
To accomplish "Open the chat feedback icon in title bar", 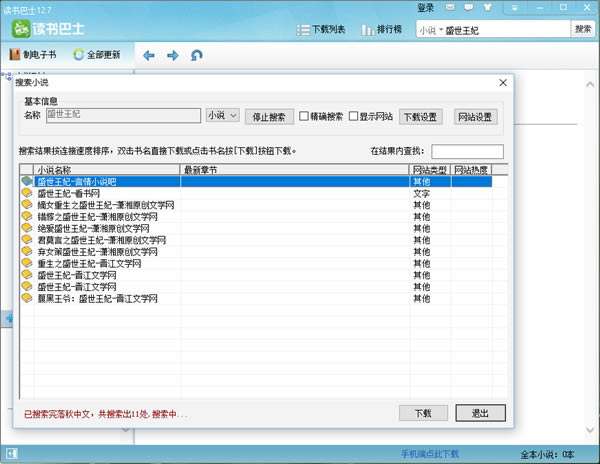I will coord(469,7).
